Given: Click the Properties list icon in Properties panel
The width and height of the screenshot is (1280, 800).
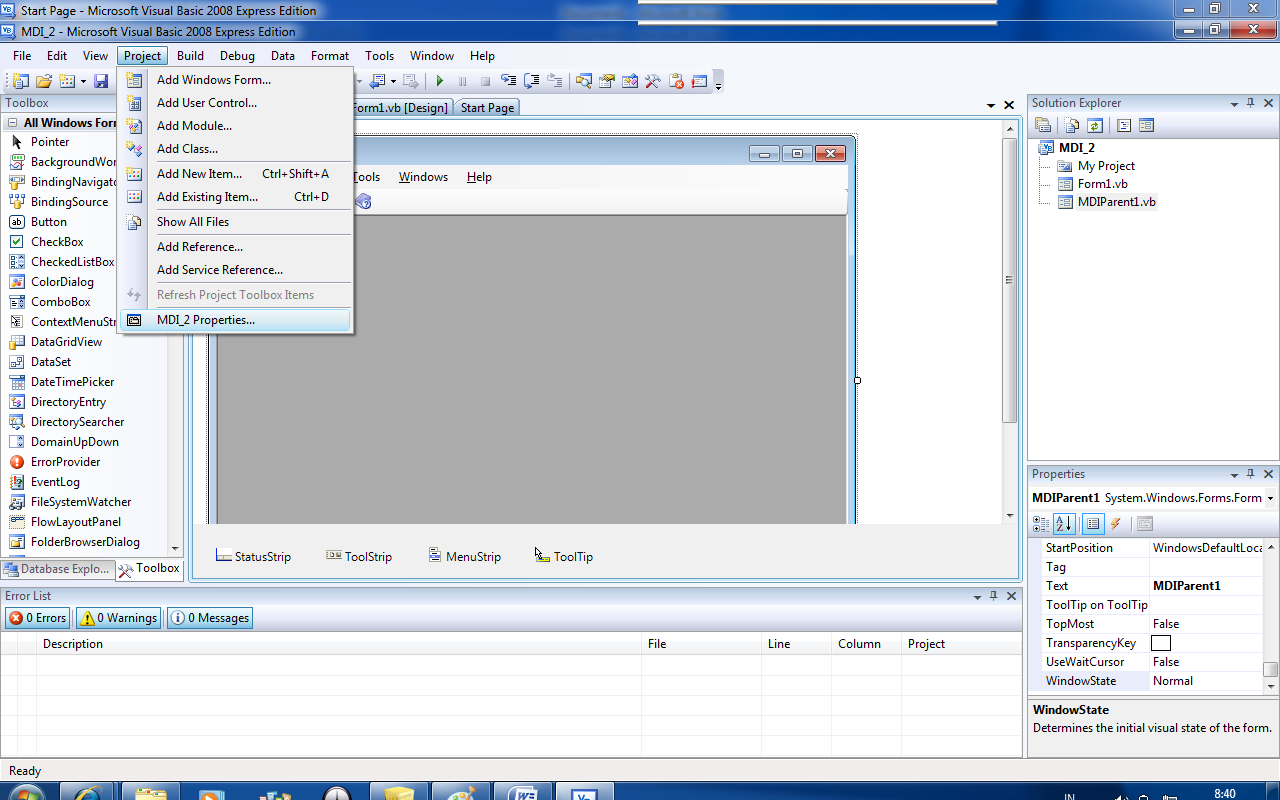Looking at the screenshot, I should (1093, 523).
